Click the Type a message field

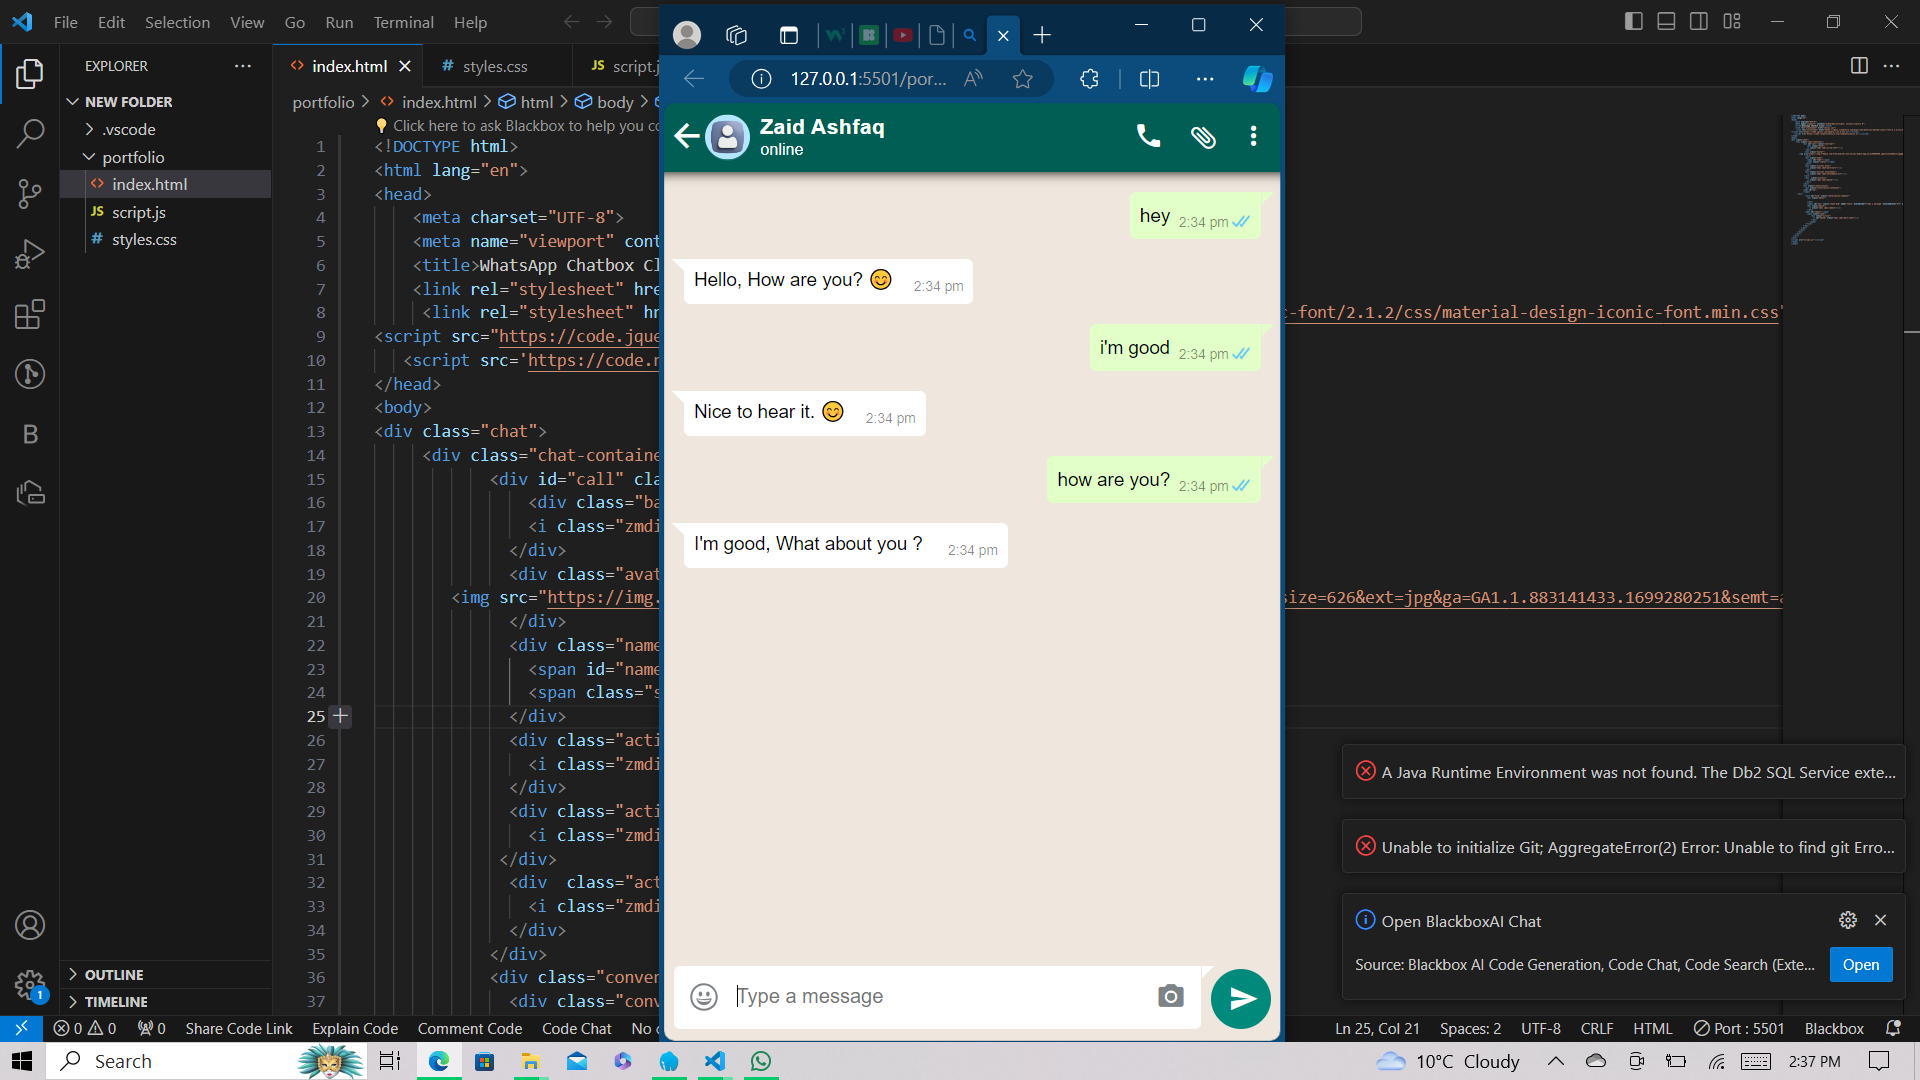[940, 996]
